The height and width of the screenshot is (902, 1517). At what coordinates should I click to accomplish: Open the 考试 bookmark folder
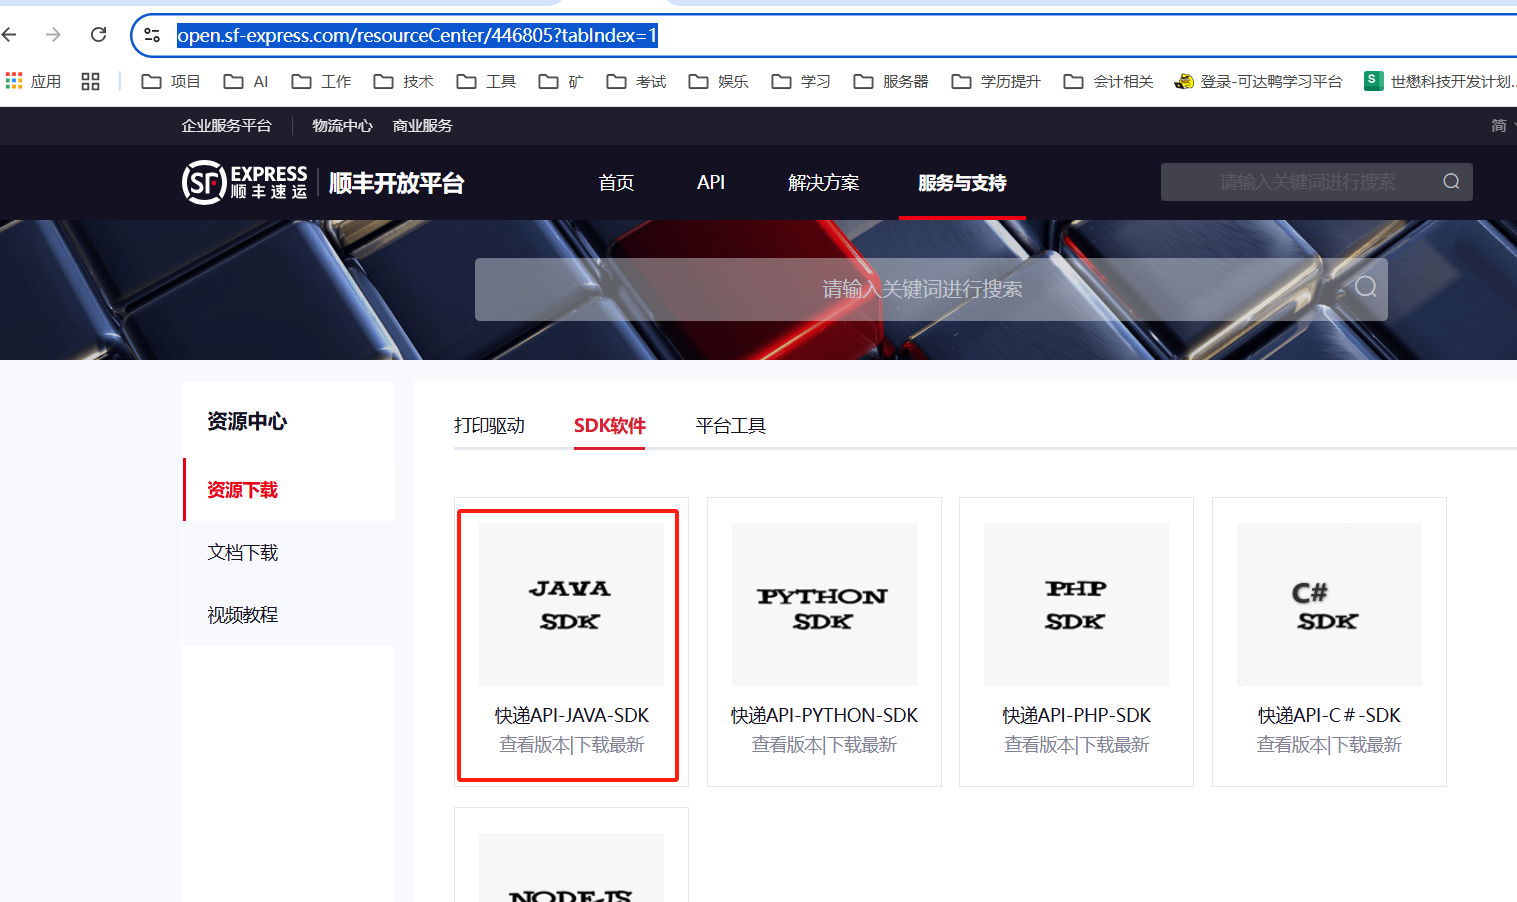click(x=636, y=81)
